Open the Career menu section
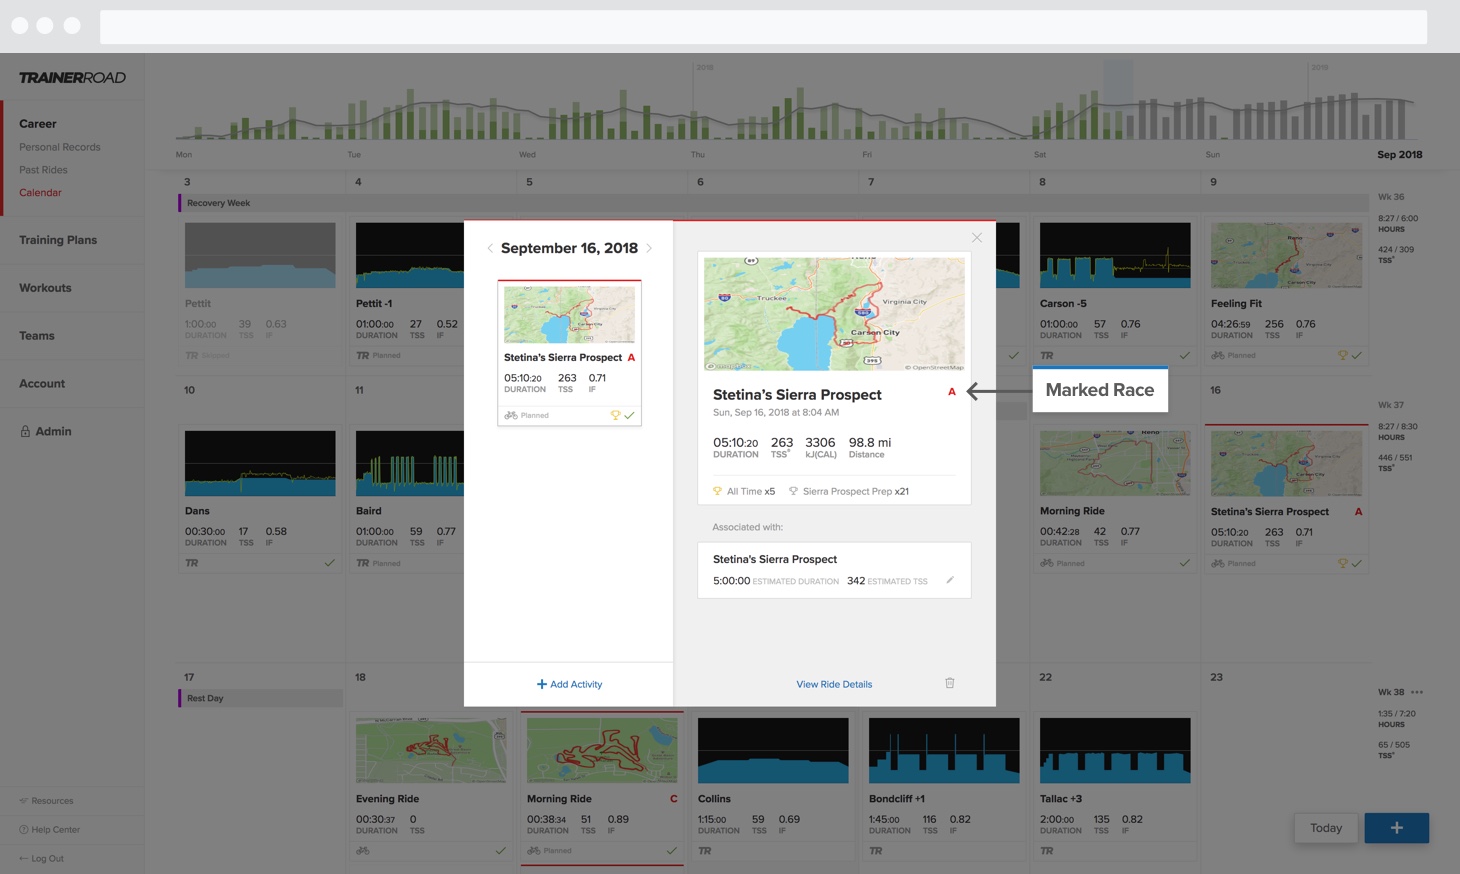 click(x=38, y=124)
